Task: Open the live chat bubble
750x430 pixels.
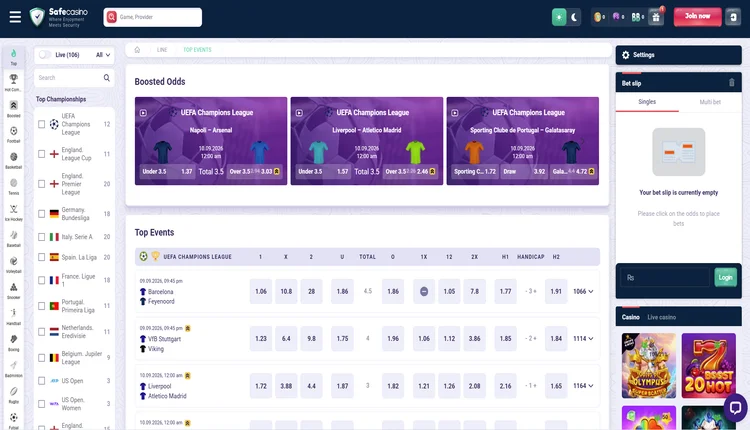Action: point(735,408)
